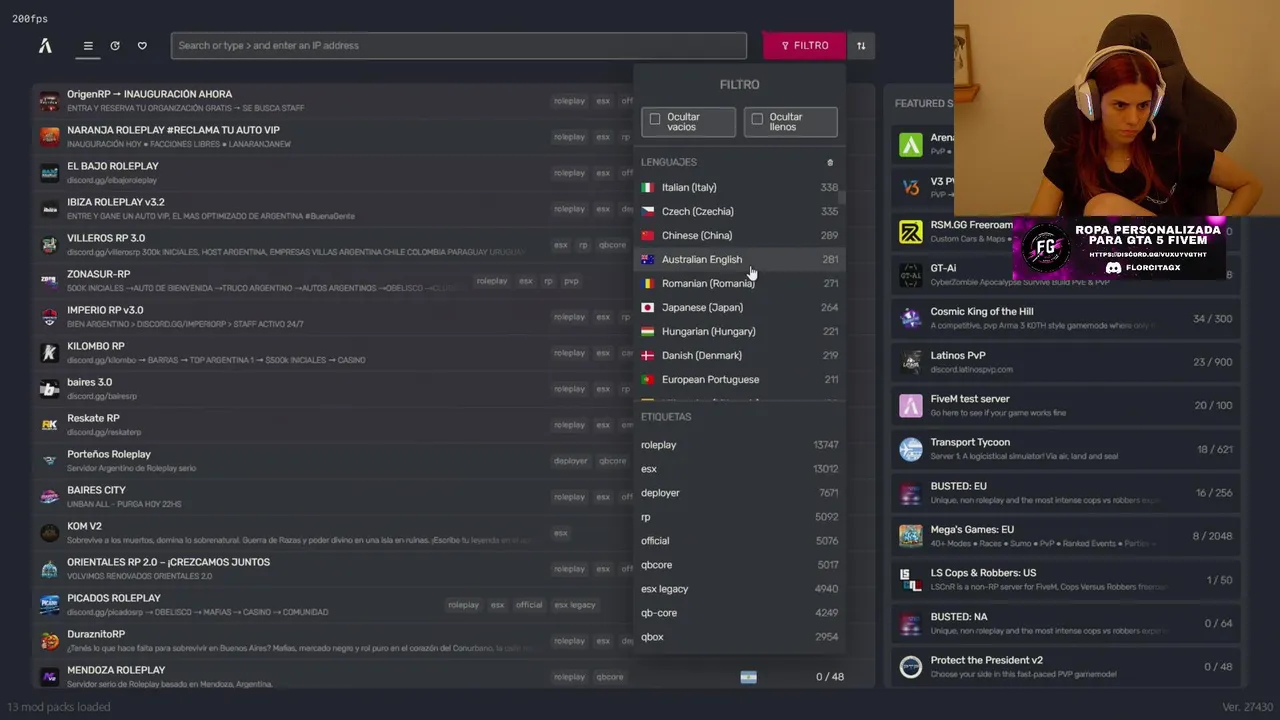Screen dimensions: 1280x720
Task: Click the baires 3.0 server icon
Action: pos(49,389)
